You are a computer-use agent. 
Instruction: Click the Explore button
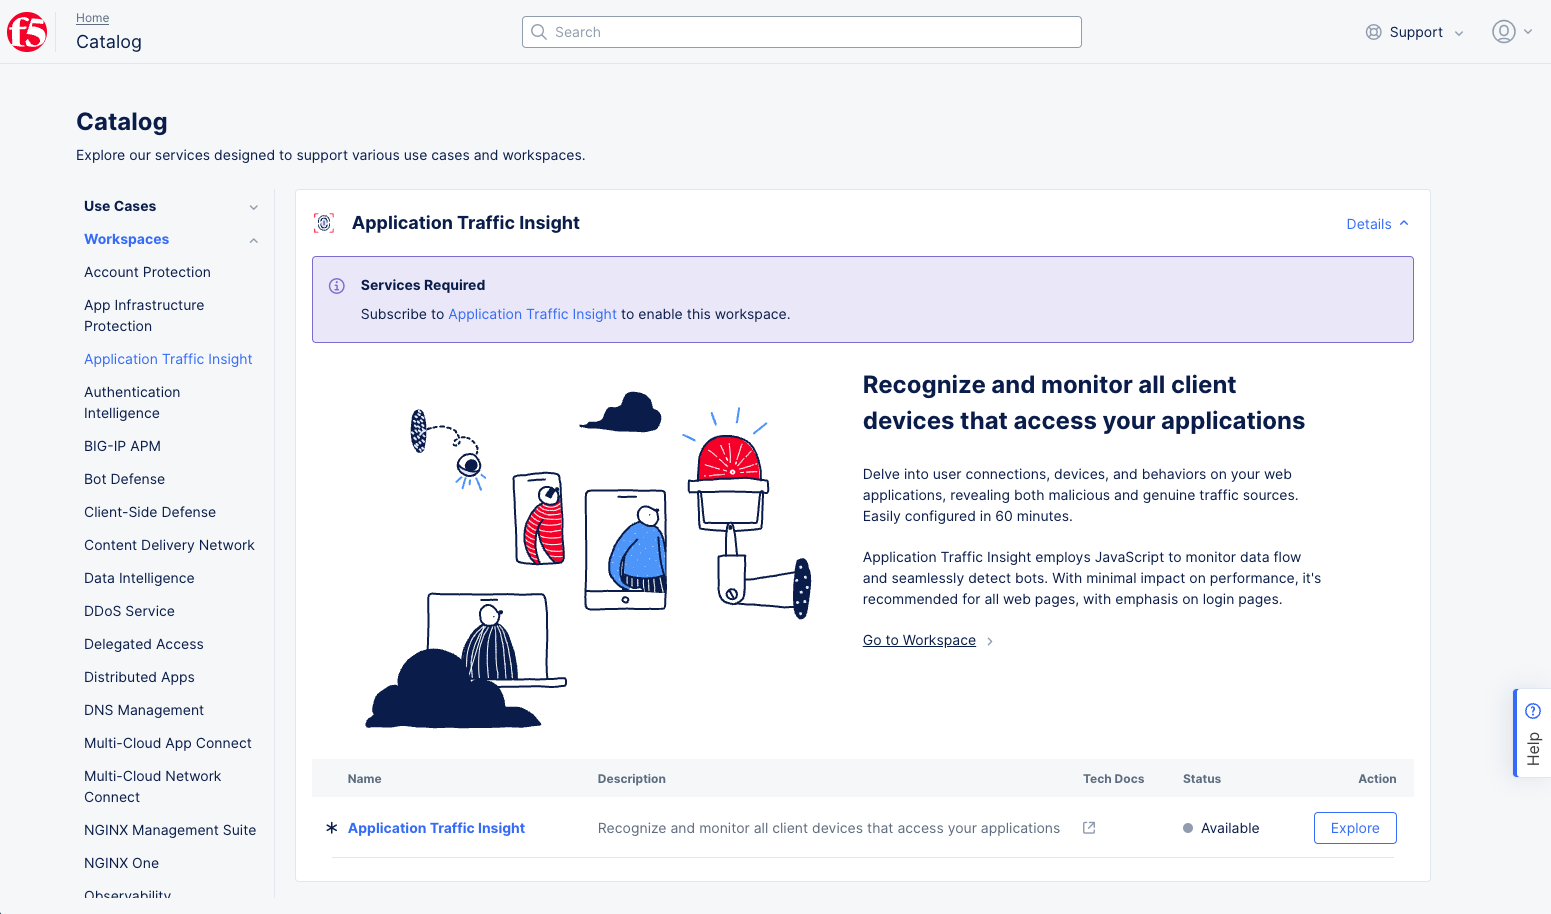click(1354, 827)
